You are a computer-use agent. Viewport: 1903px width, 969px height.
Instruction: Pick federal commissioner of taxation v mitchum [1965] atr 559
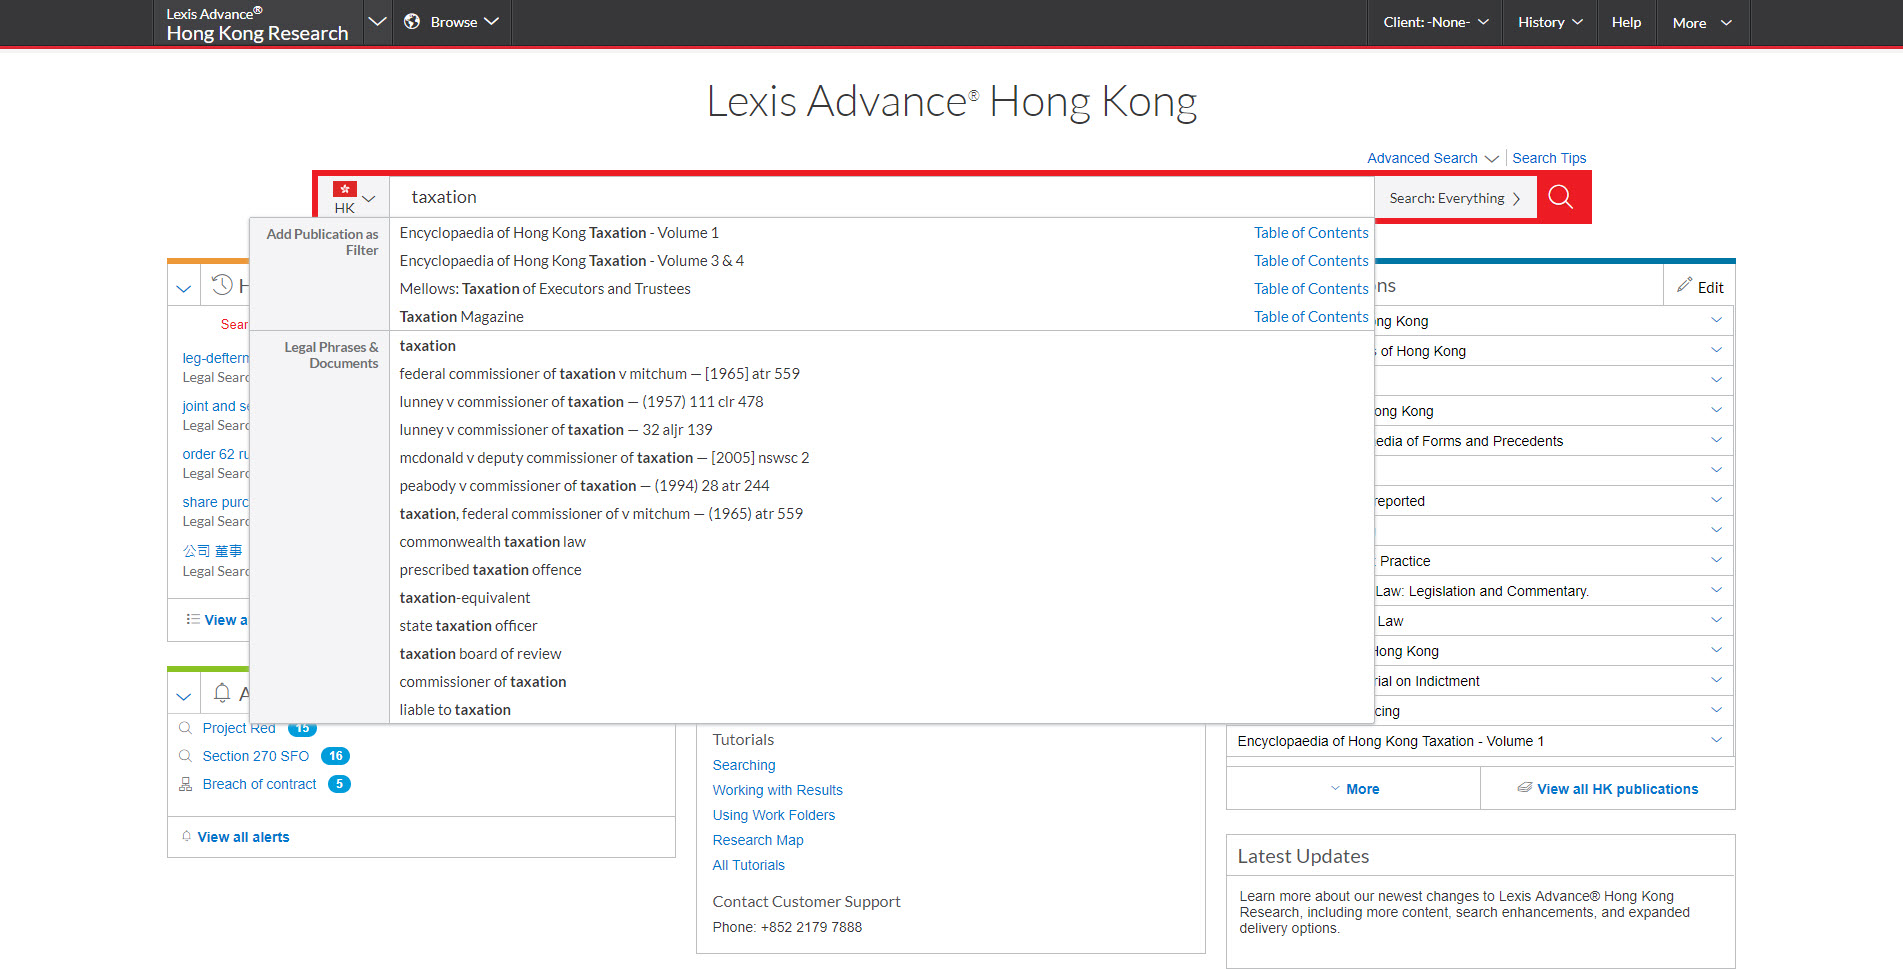pos(600,374)
